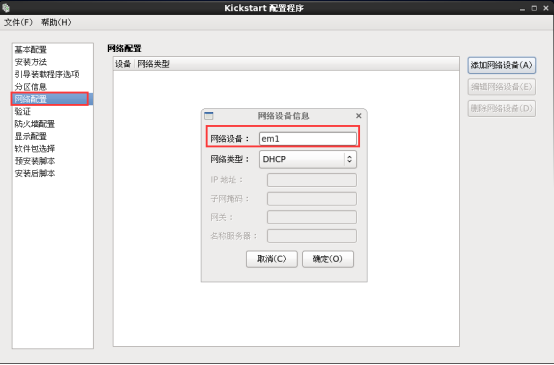Select 验证 in the sidebar
Image resolution: width=554 pixels, height=365 pixels.
(x=53, y=111)
